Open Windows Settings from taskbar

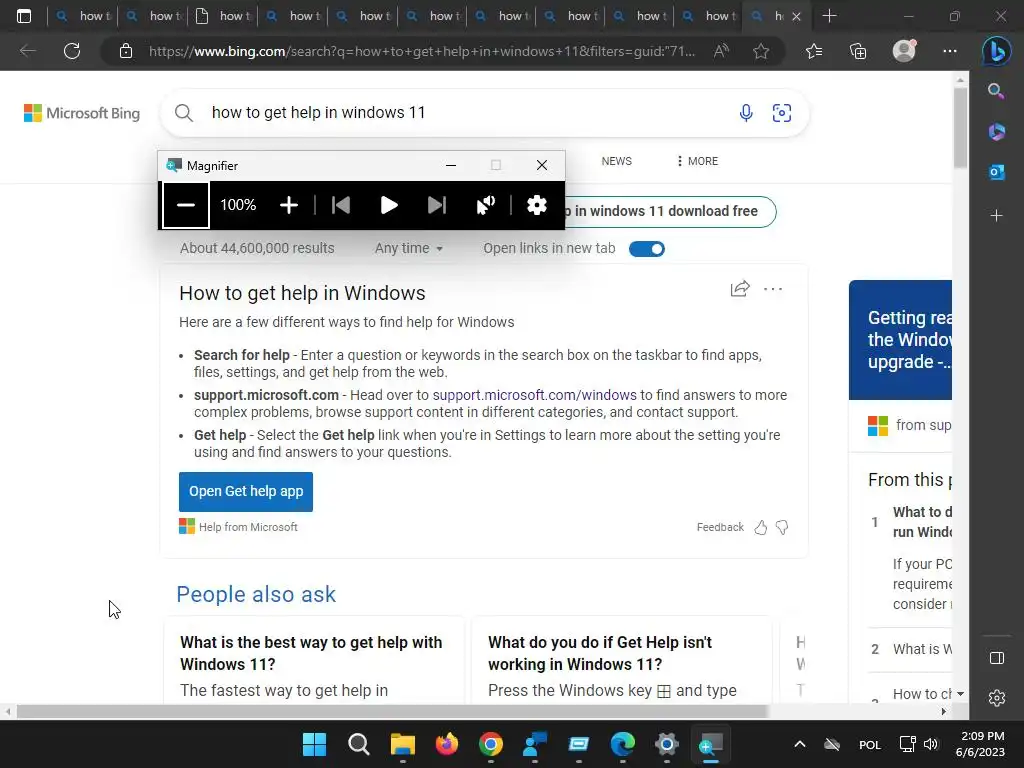click(667, 744)
